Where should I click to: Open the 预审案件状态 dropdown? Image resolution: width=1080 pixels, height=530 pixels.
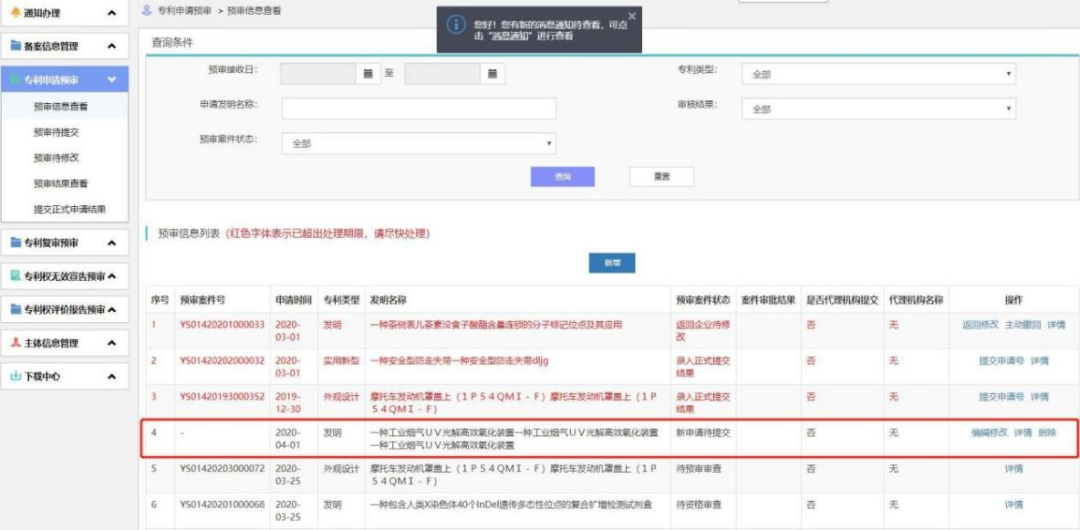pyautogui.click(x=418, y=144)
